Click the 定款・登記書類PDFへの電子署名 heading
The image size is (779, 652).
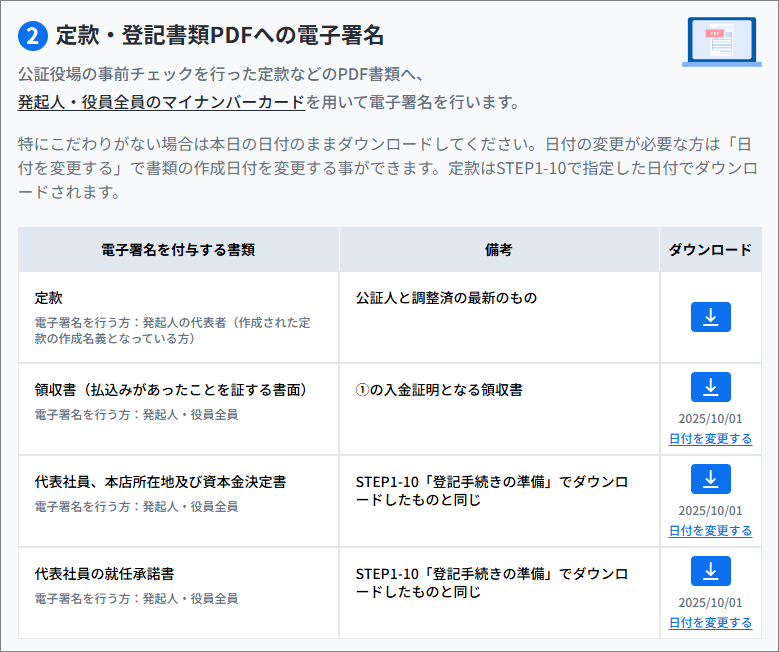[x=219, y=36]
